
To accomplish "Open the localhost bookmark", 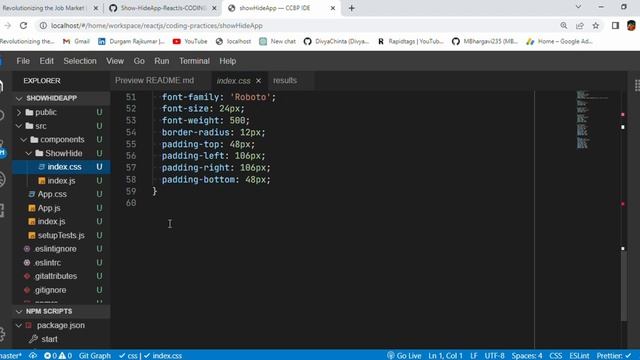I will click(233, 41).
